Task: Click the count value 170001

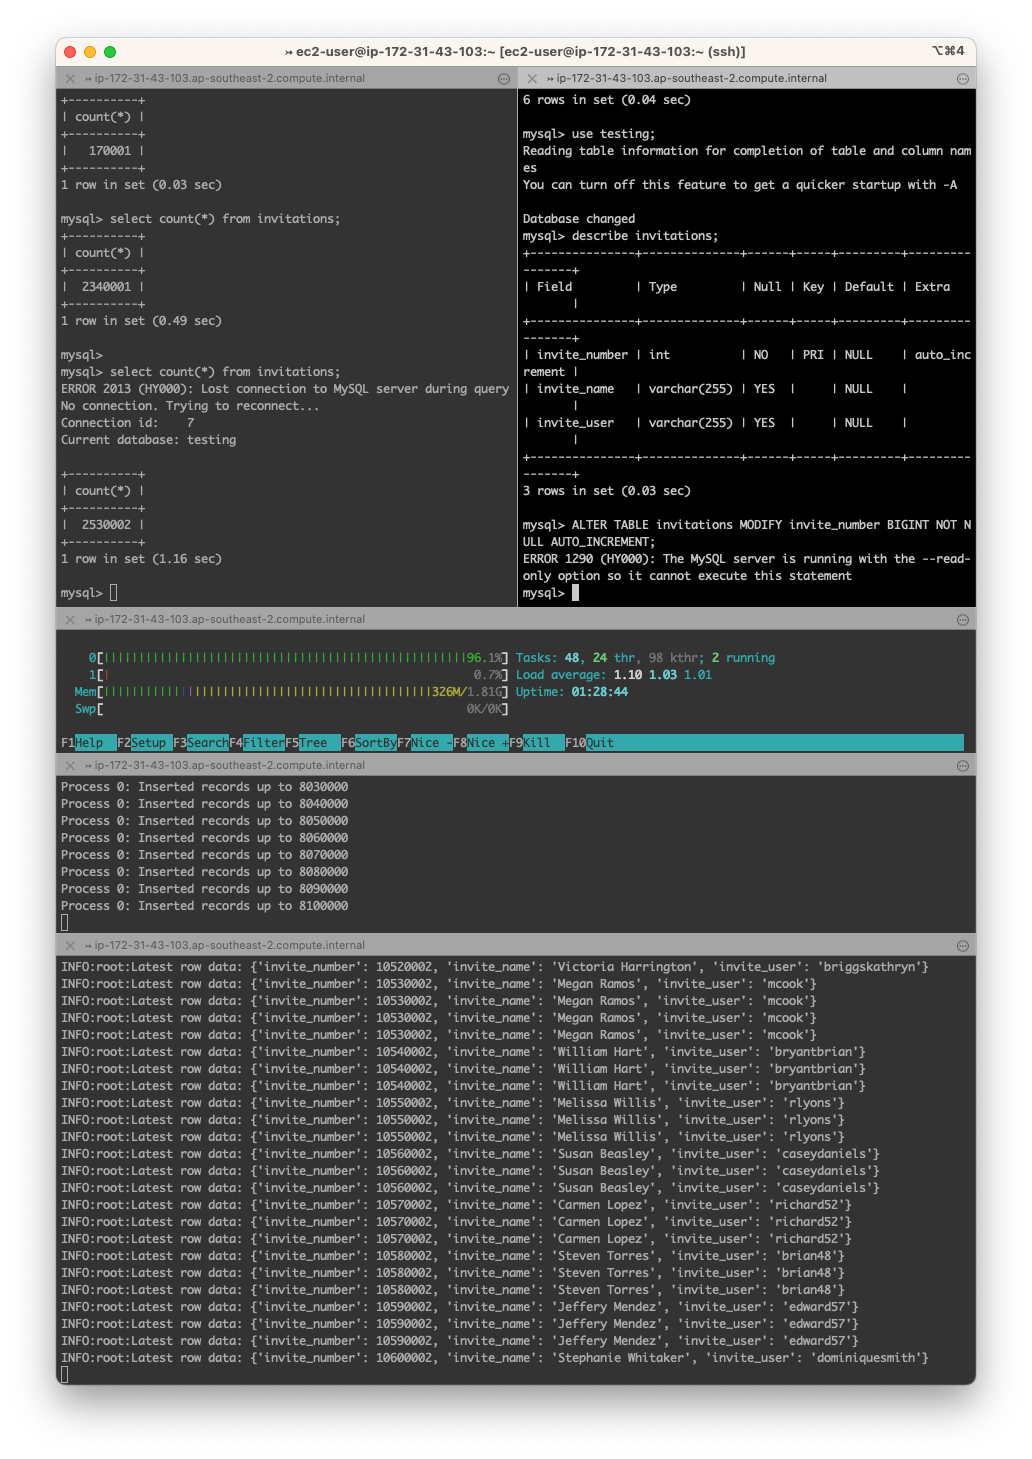Action: pos(110,151)
